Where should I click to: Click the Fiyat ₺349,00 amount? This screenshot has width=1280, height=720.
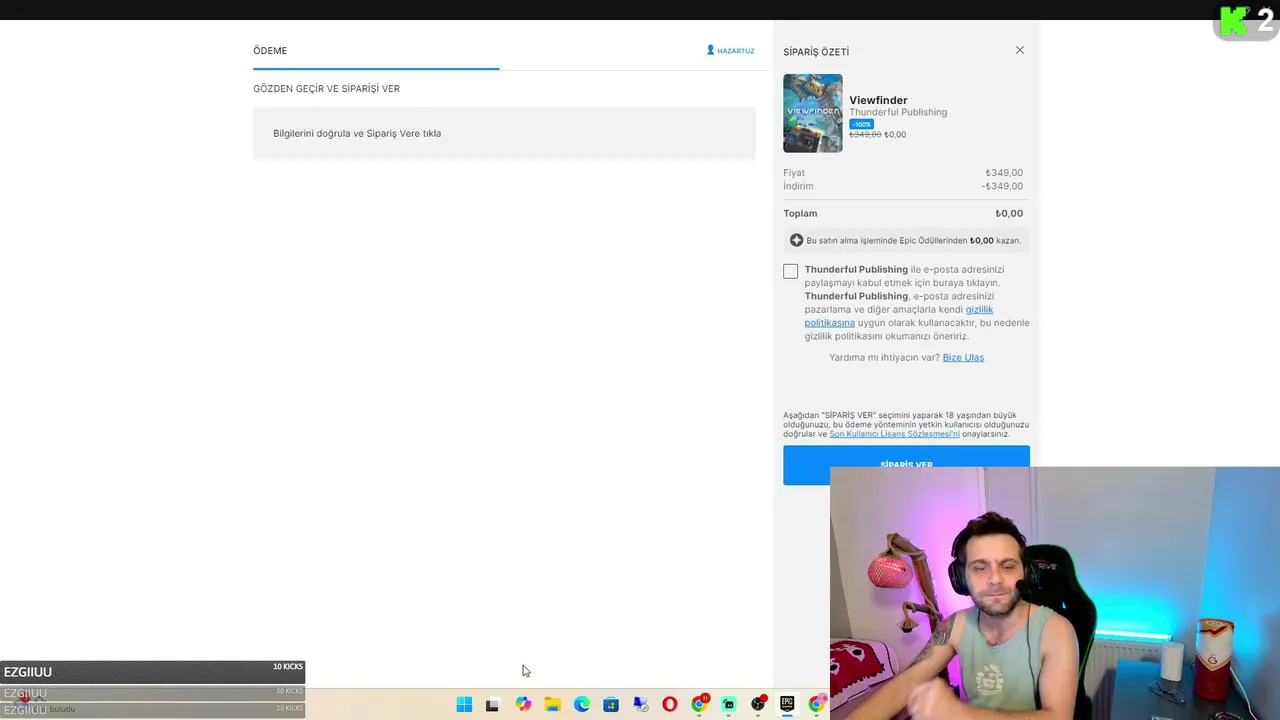click(1004, 173)
